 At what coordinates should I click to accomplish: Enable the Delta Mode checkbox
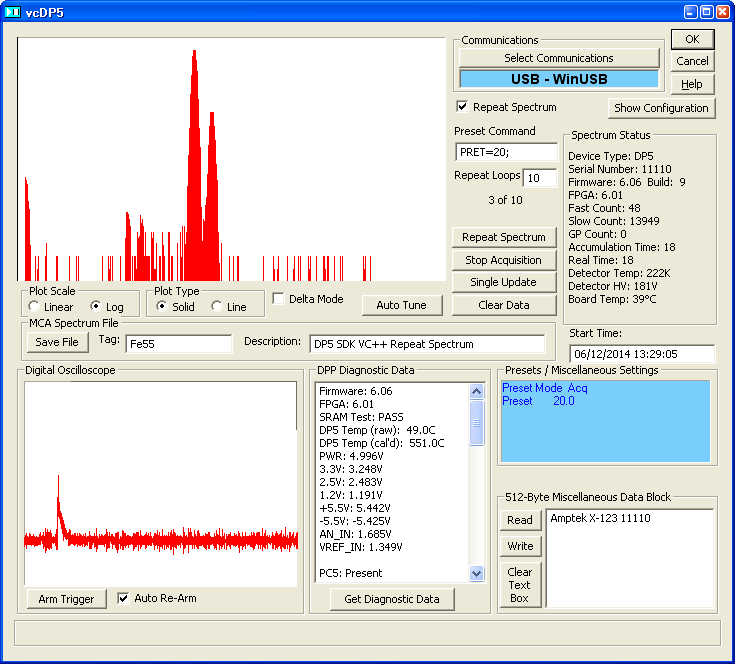(x=278, y=298)
